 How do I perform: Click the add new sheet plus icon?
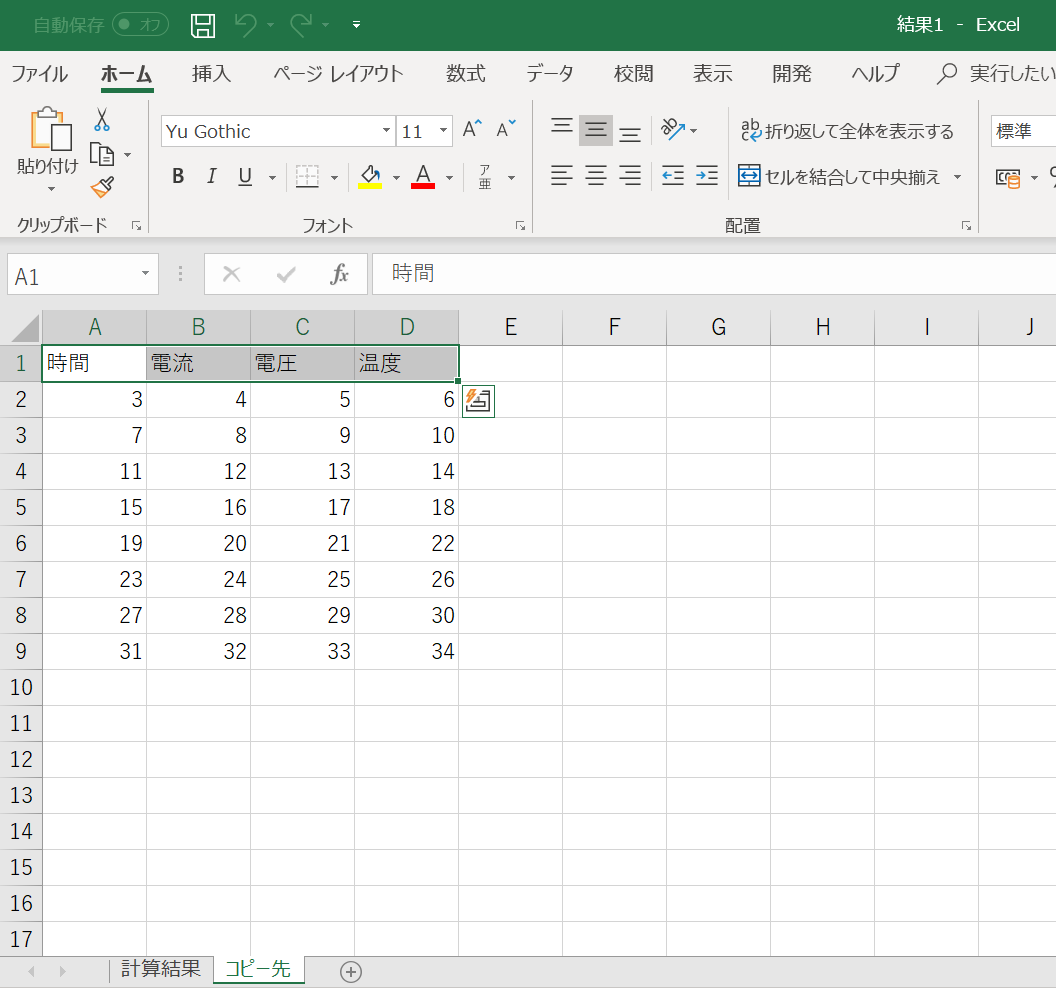pos(350,972)
